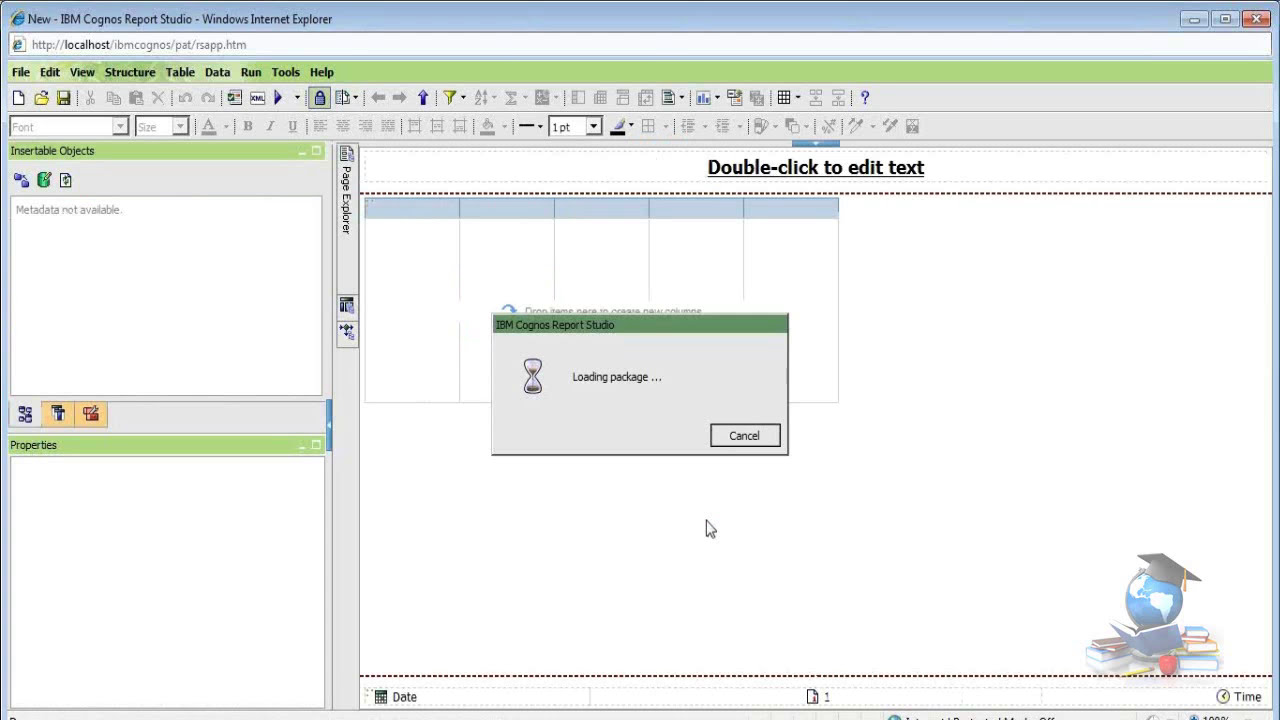Image resolution: width=1280 pixels, height=720 pixels.
Task: Click the browser address bar URL
Action: (139, 45)
